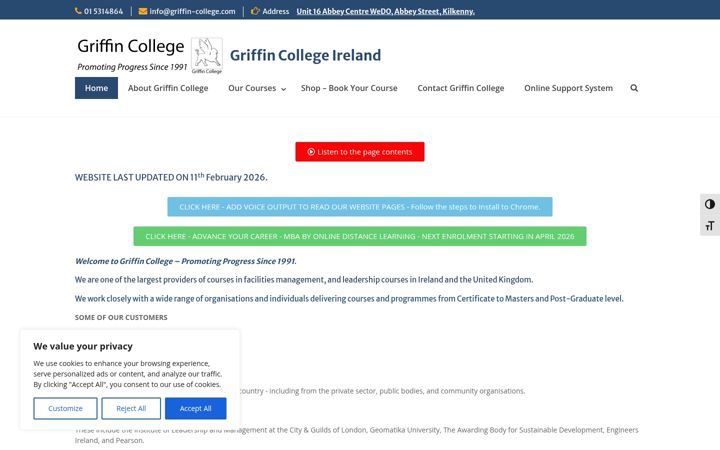Click the Griffin College griffin logo image
The image size is (720, 450).
coord(207,56)
